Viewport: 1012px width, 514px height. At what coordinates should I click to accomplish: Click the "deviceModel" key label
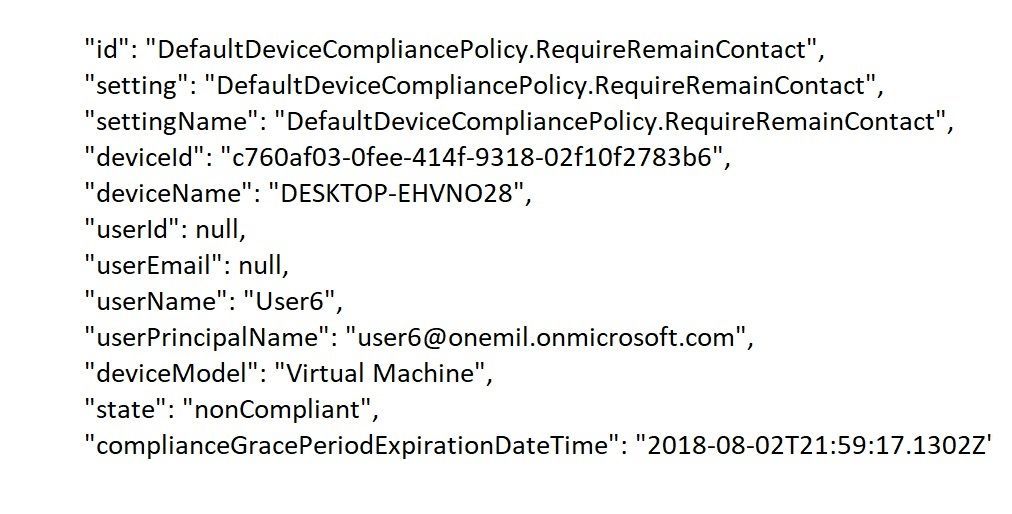(173, 374)
